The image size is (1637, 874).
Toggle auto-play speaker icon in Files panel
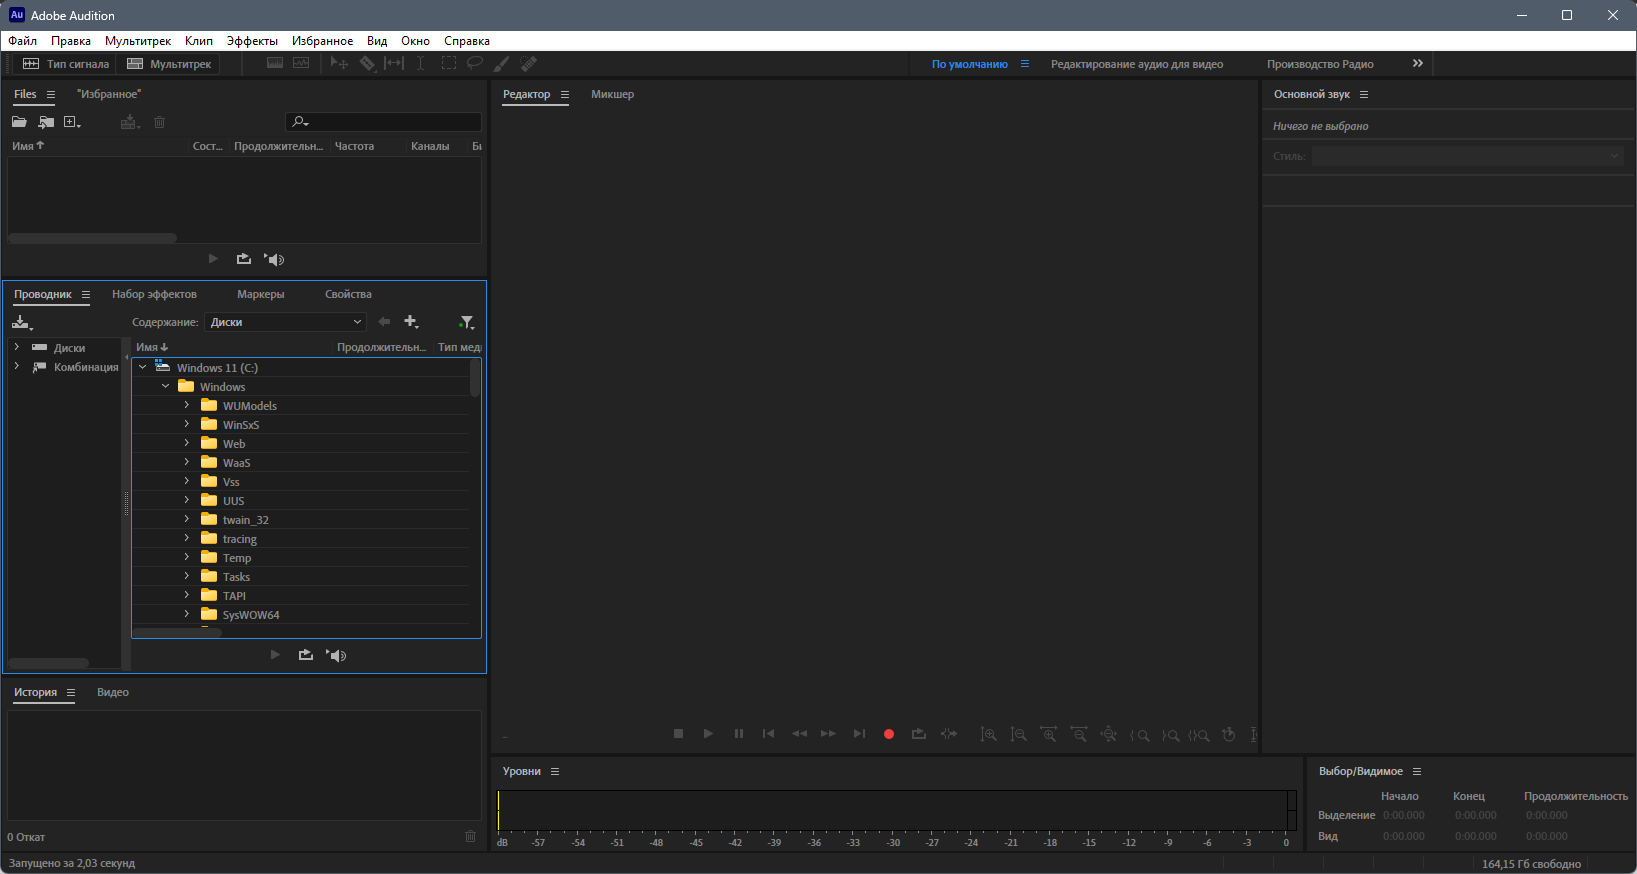[275, 259]
